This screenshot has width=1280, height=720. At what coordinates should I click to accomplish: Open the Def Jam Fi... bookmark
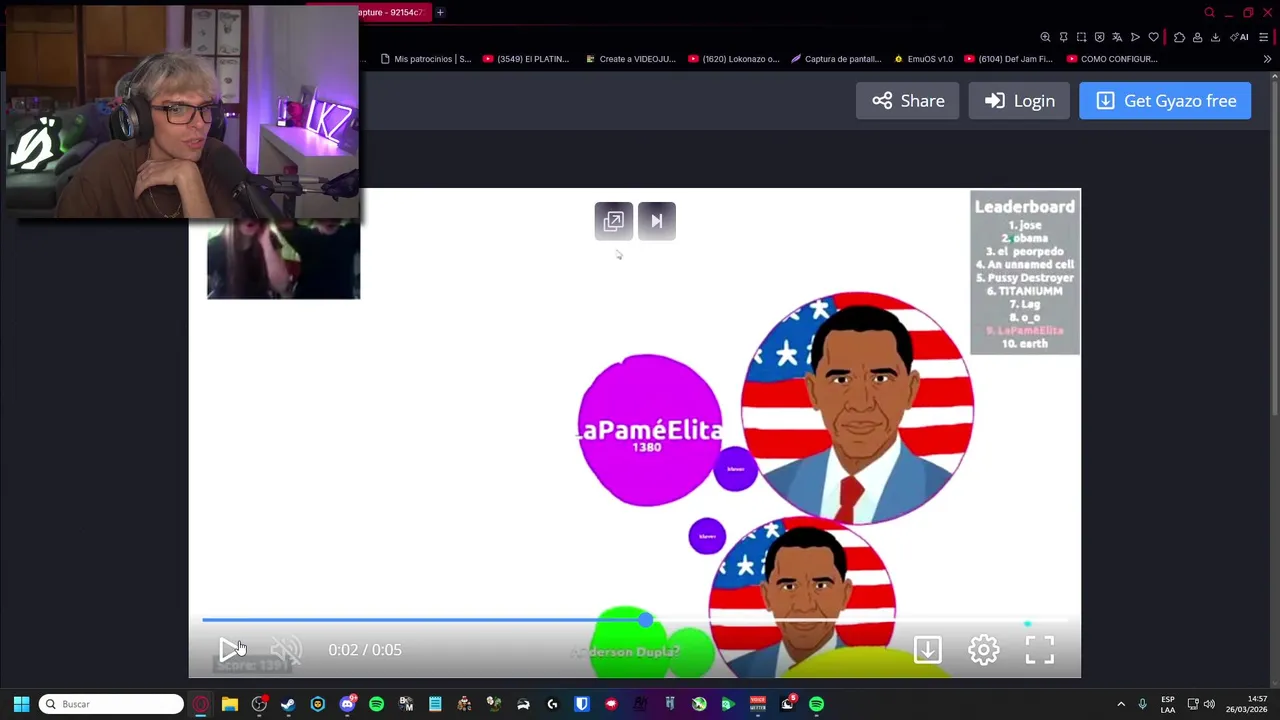pos(1009,59)
